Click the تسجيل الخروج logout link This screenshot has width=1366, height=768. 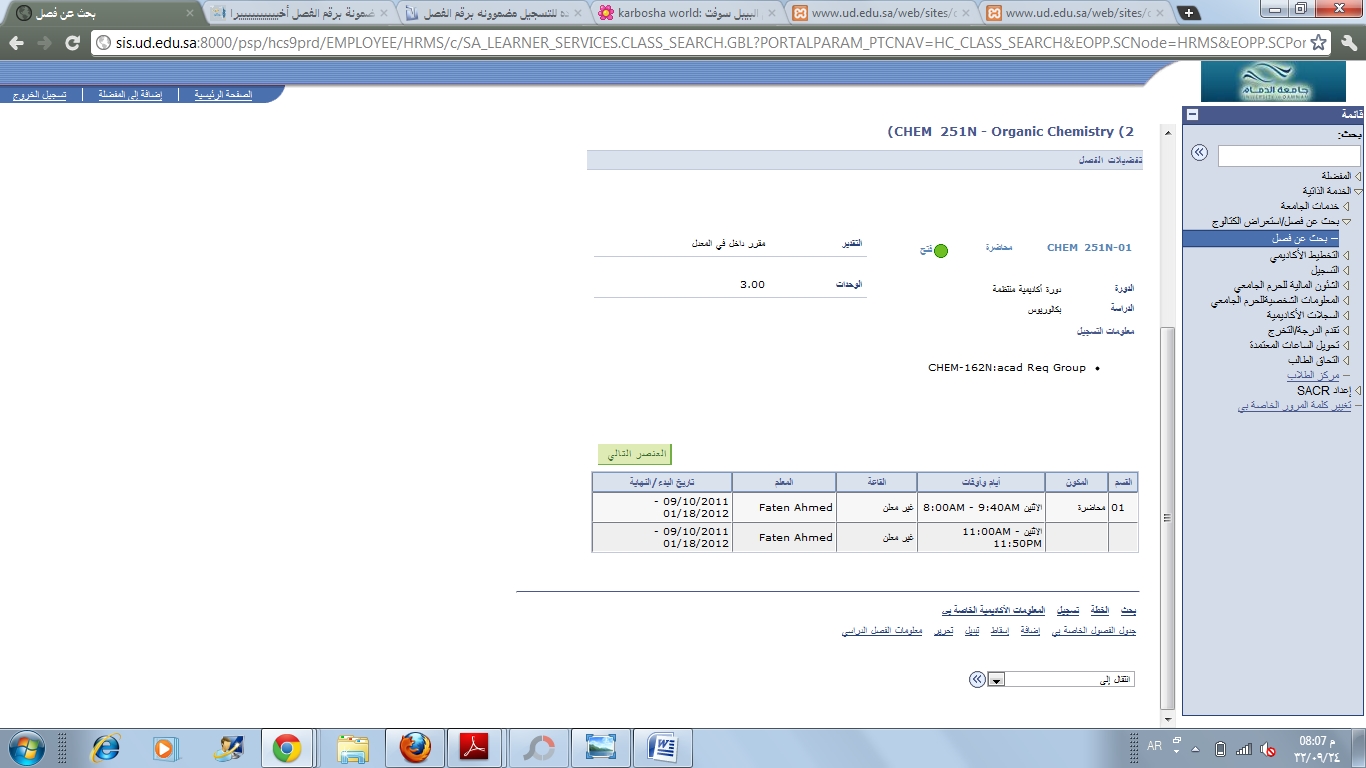[x=40, y=95]
